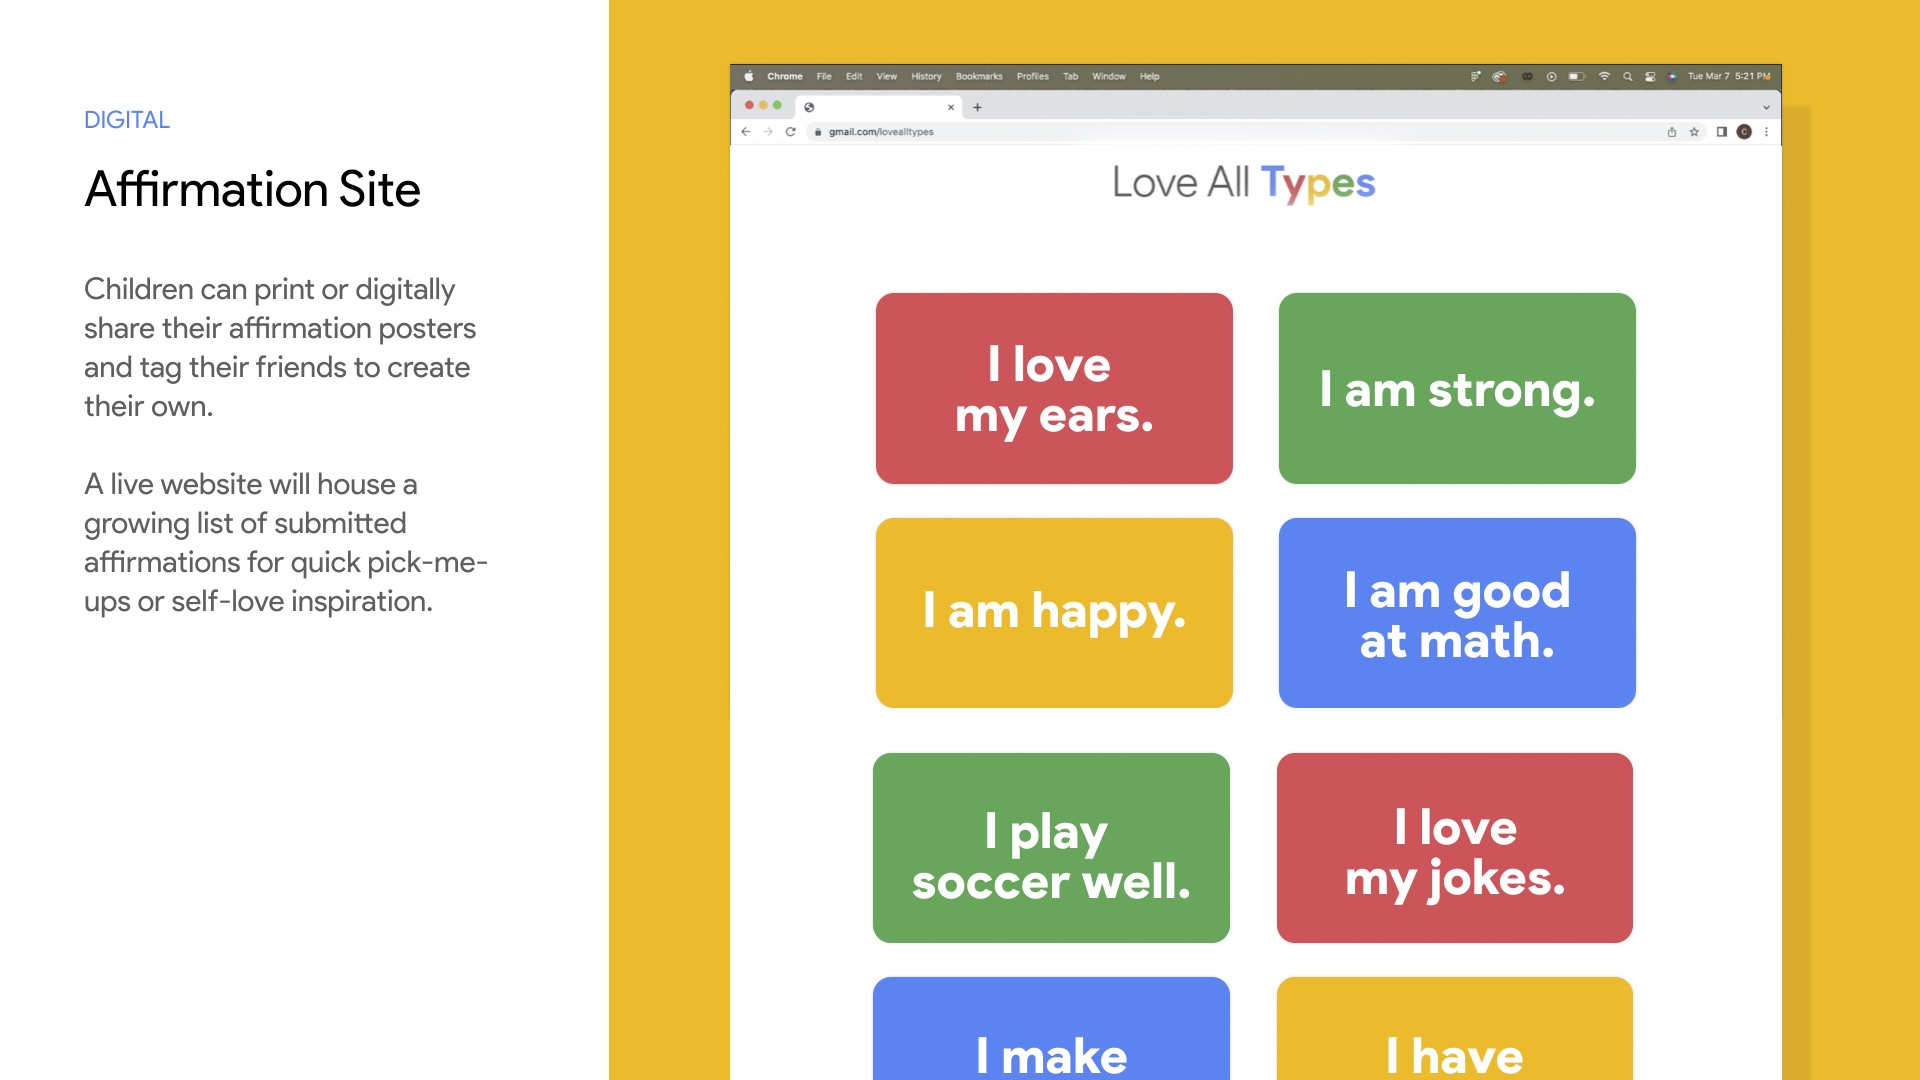Click the browser back arrow
This screenshot has width=1920, height=1080.
click(x=746, y=132)
